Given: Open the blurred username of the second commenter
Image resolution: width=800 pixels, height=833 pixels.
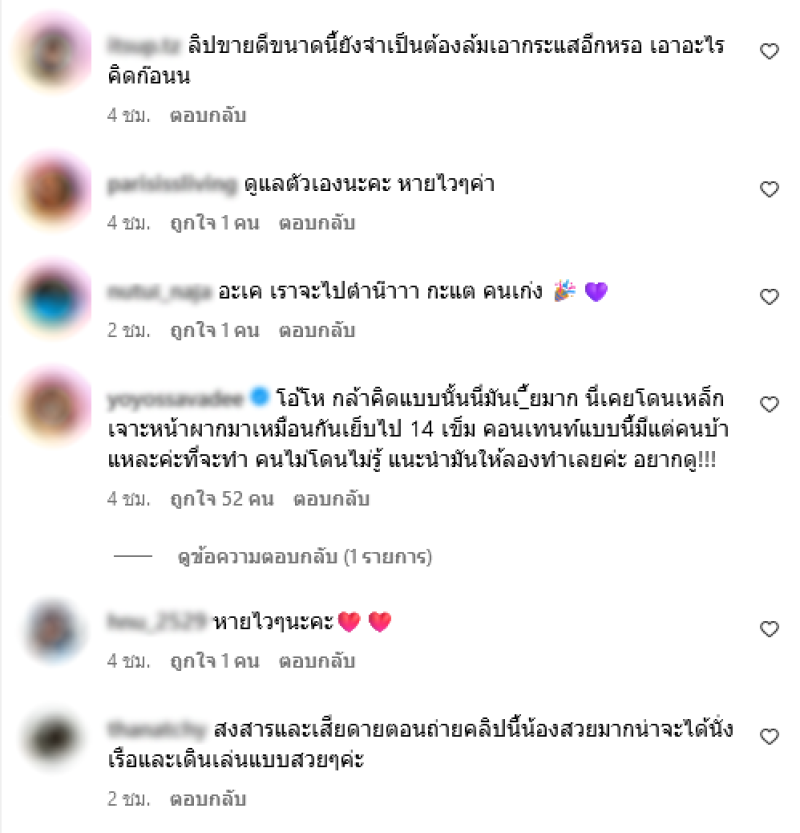Looking at the screenshot, I should pyautogui.click(x=172, y=184).
